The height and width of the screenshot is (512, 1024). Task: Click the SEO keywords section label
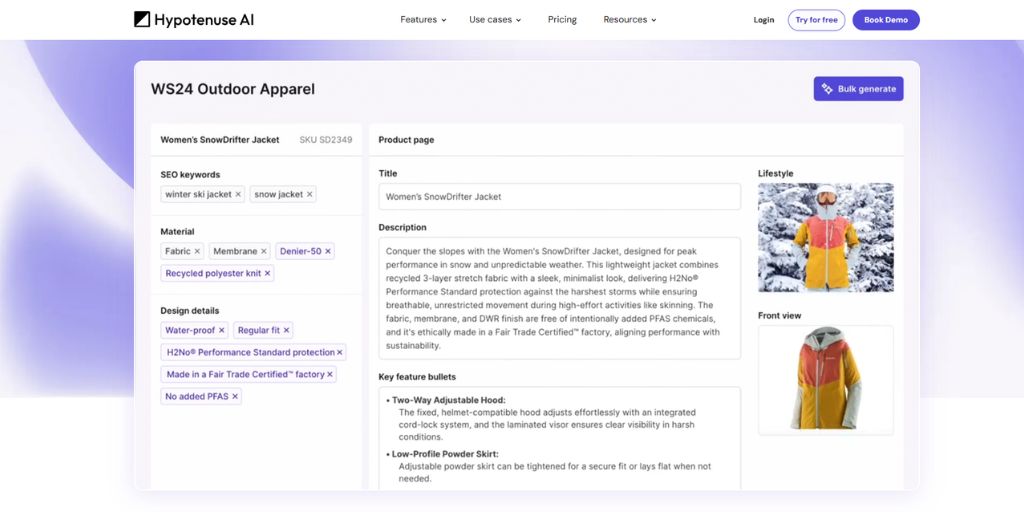(x=190, y=175)
